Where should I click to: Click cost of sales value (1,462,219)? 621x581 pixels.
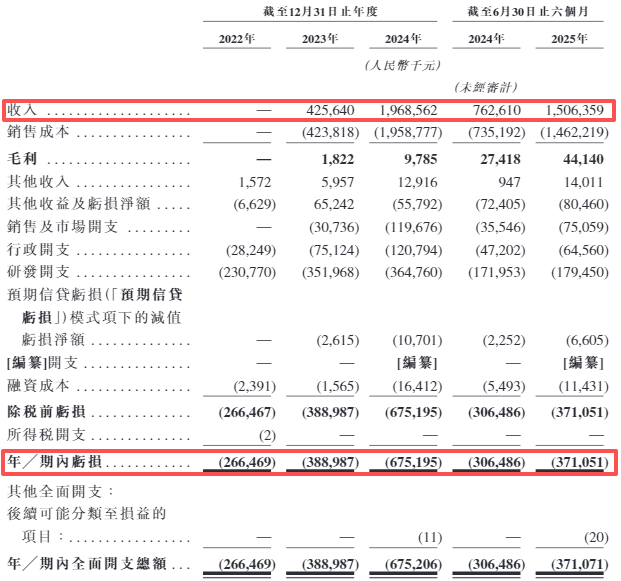575,132
